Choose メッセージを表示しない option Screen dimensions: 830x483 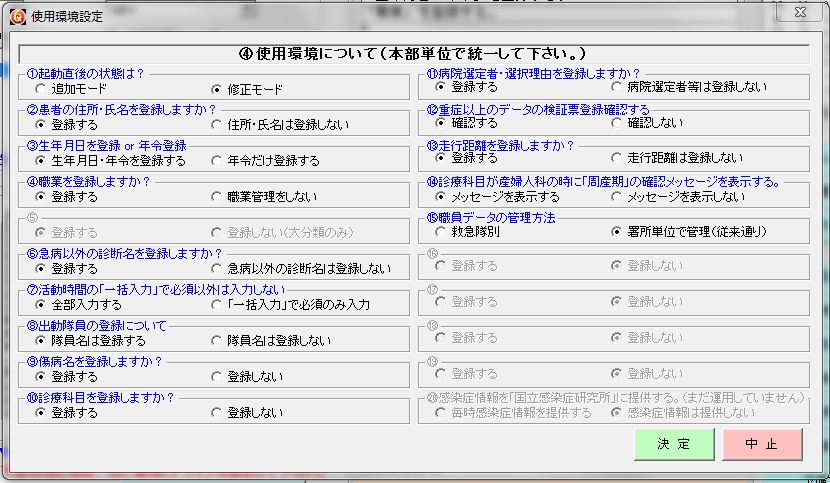click(x=616, y=196)
